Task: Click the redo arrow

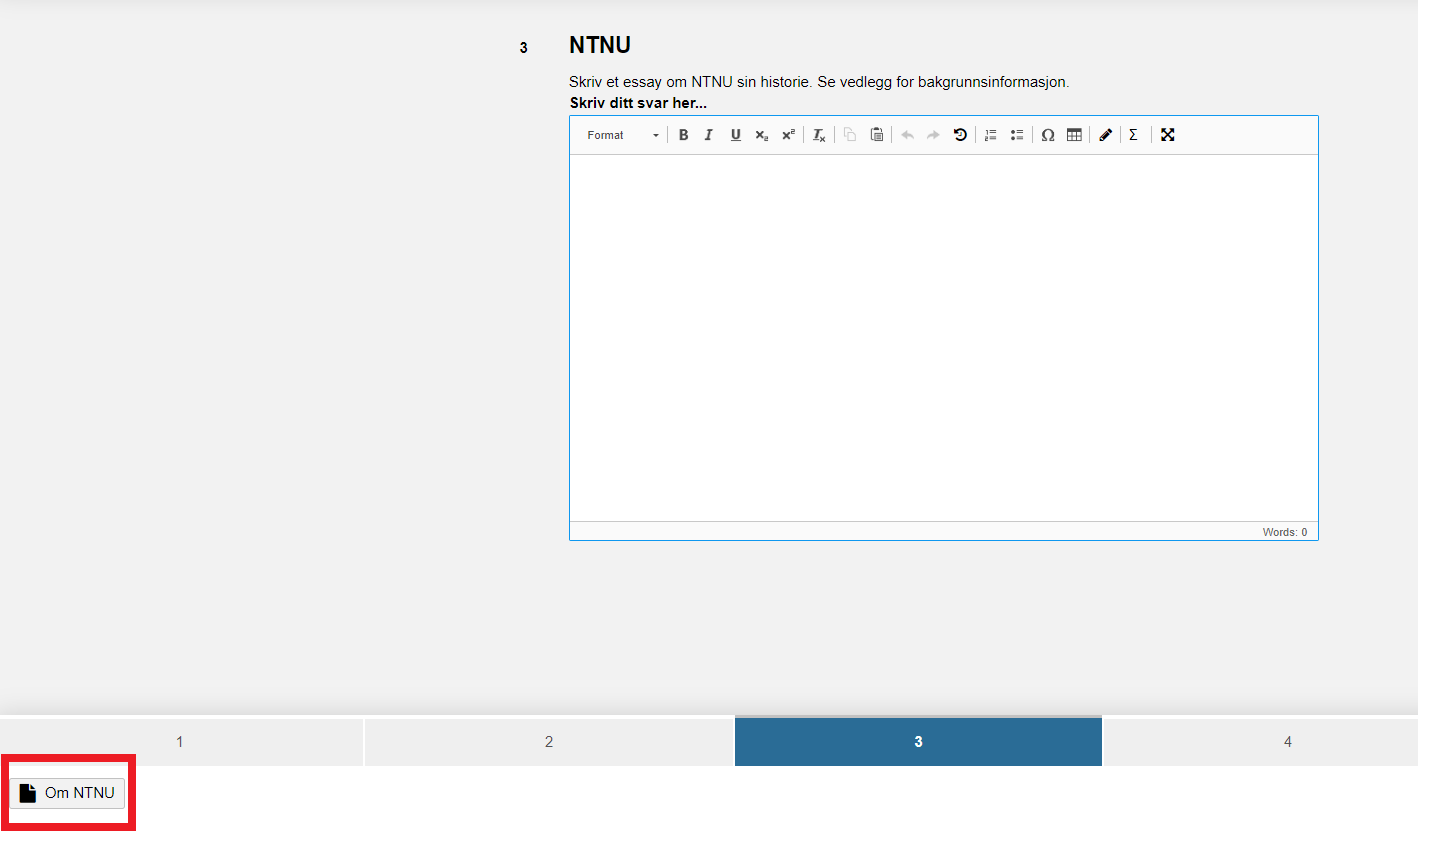Action: click(x=933, y=135)
